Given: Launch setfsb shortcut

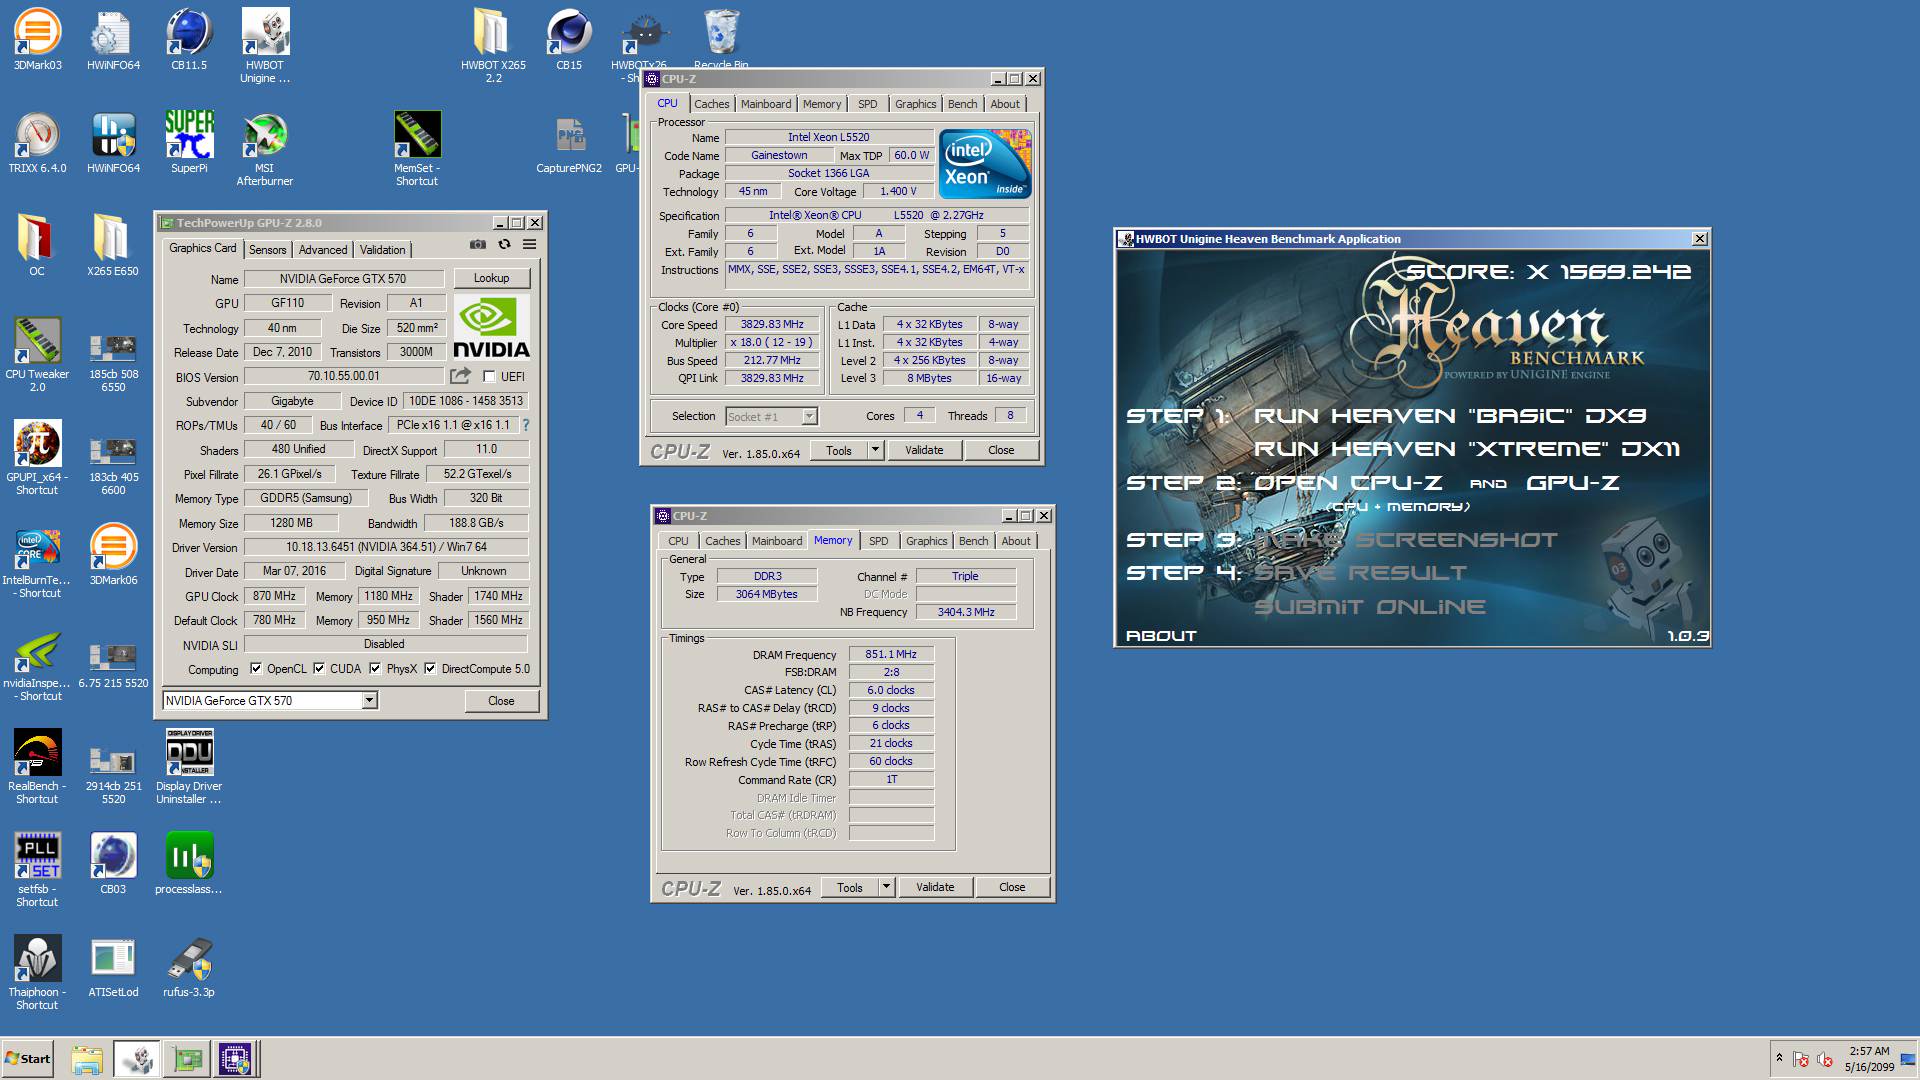Looking at the screenshot, I should [37, 870].
